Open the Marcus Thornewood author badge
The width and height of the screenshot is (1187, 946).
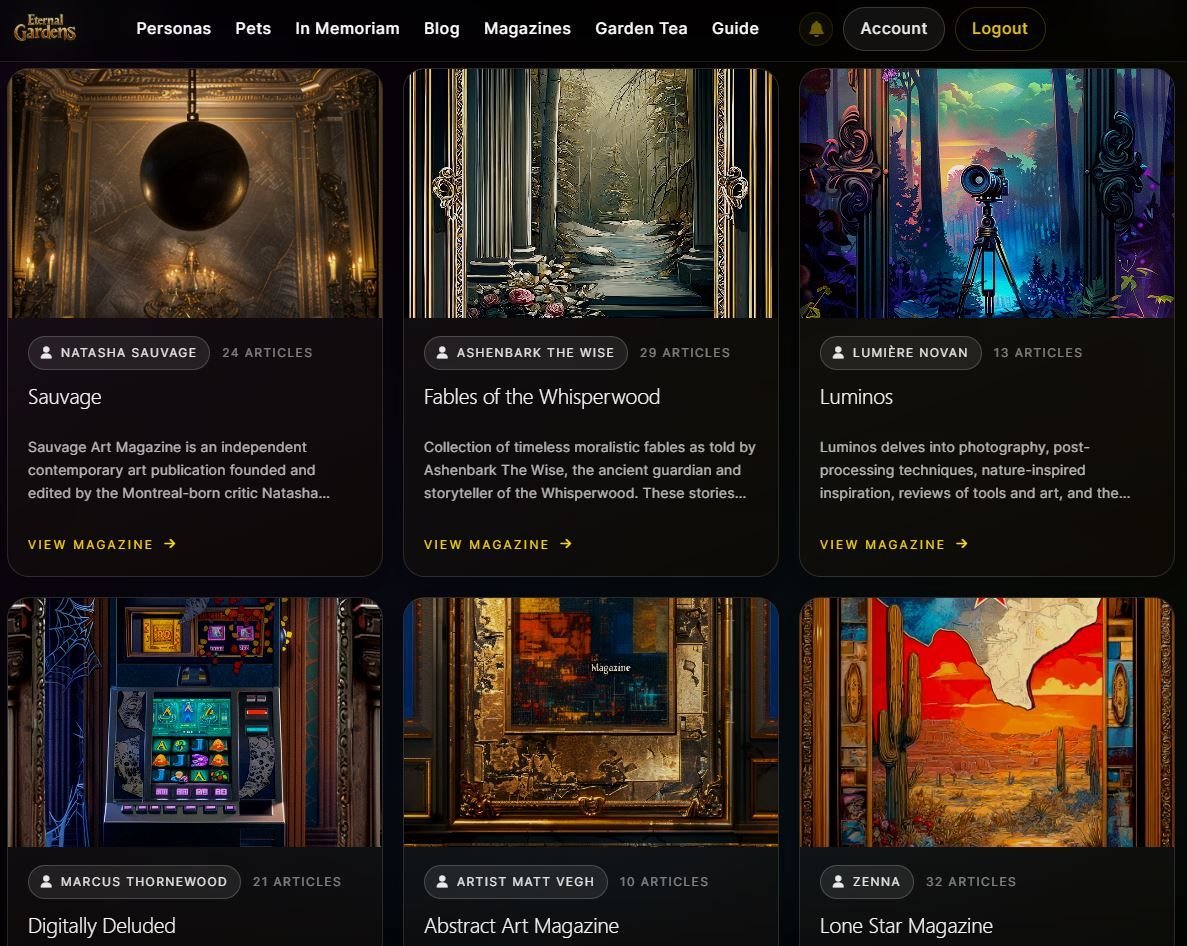pyautogui.click(x=134, y=882)
